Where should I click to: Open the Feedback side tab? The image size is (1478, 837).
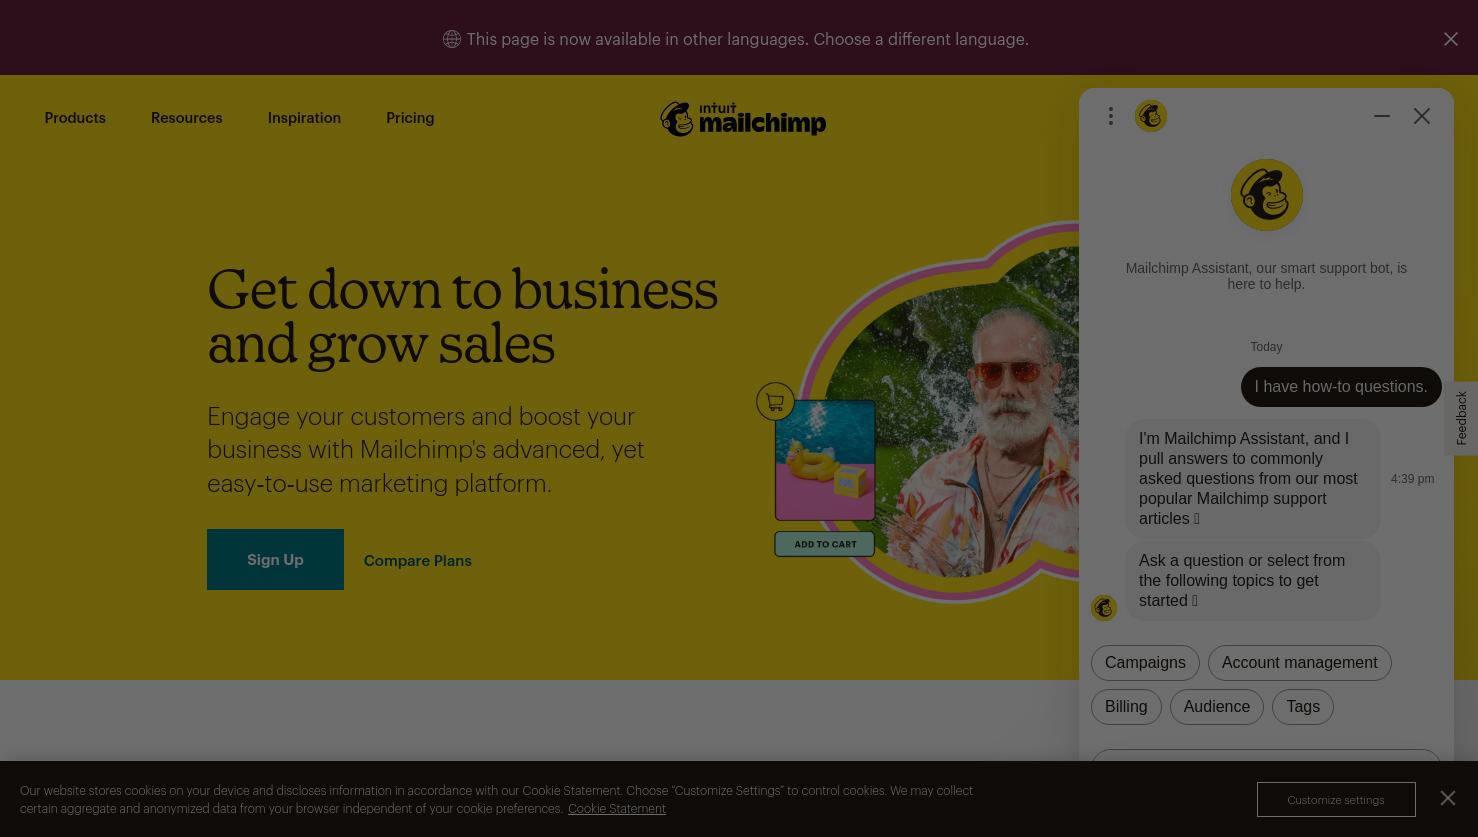pos(1461,418)
